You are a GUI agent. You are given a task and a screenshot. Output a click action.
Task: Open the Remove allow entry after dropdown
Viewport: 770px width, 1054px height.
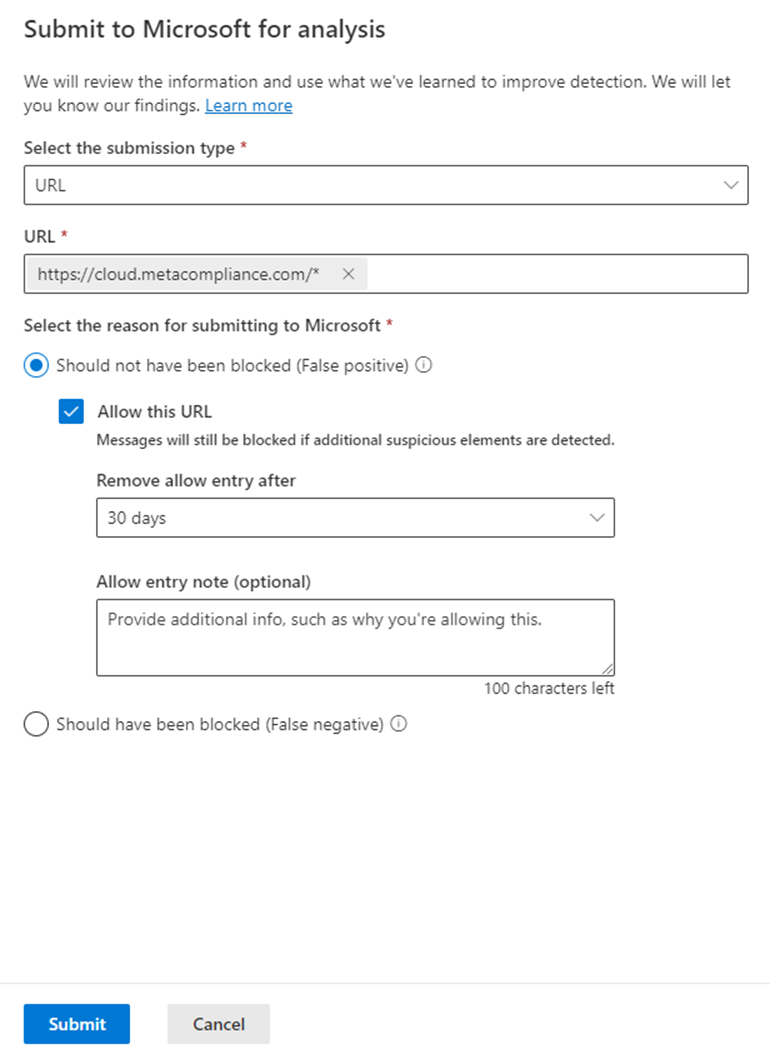[x=355, y=517]
